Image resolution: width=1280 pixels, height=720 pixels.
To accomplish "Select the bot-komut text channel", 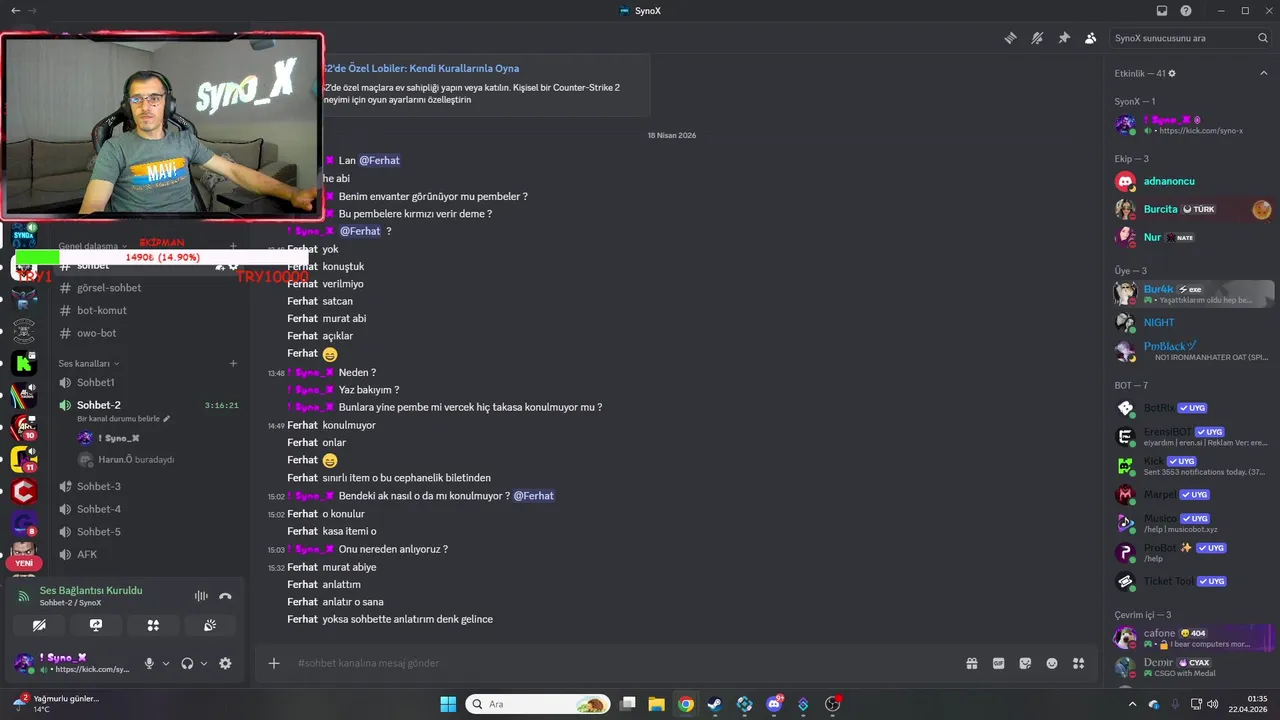I will pyautogui.click(x=148, y=310).
